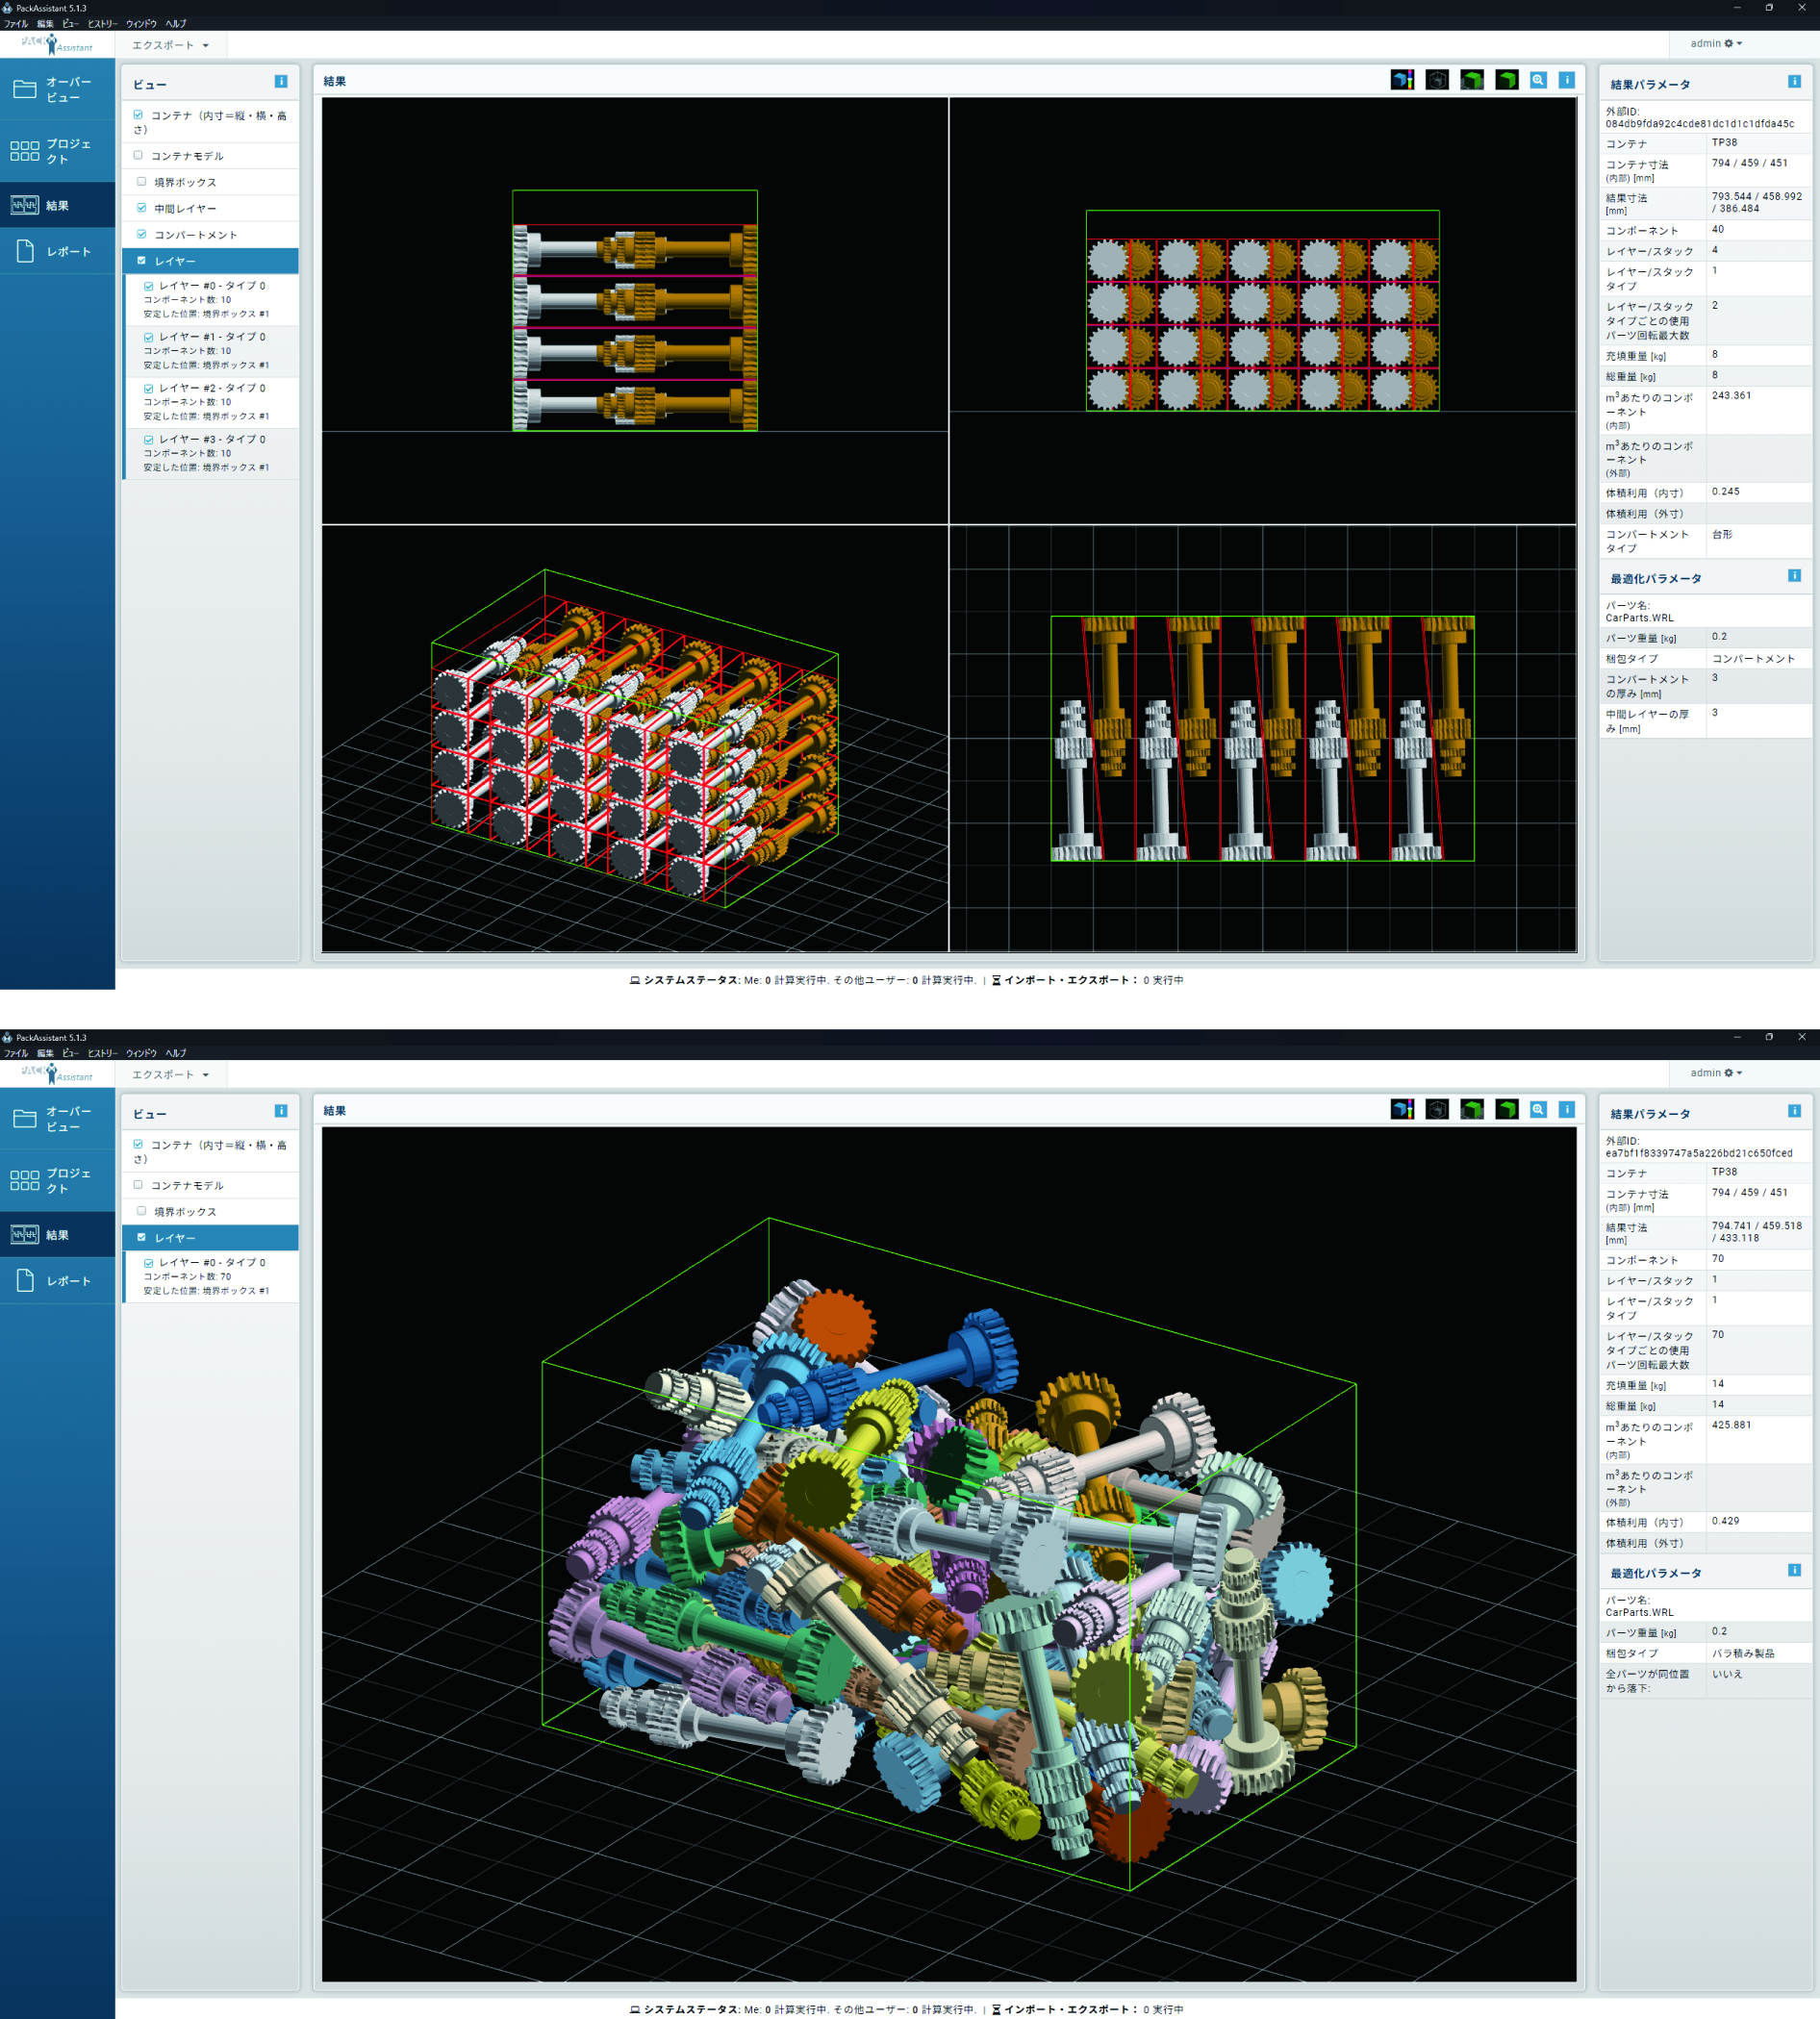Screen dimensions: 1820x2019
Task: Enable 境界ボックス checkbox in the lower window
Action: tap(142, 1211)
